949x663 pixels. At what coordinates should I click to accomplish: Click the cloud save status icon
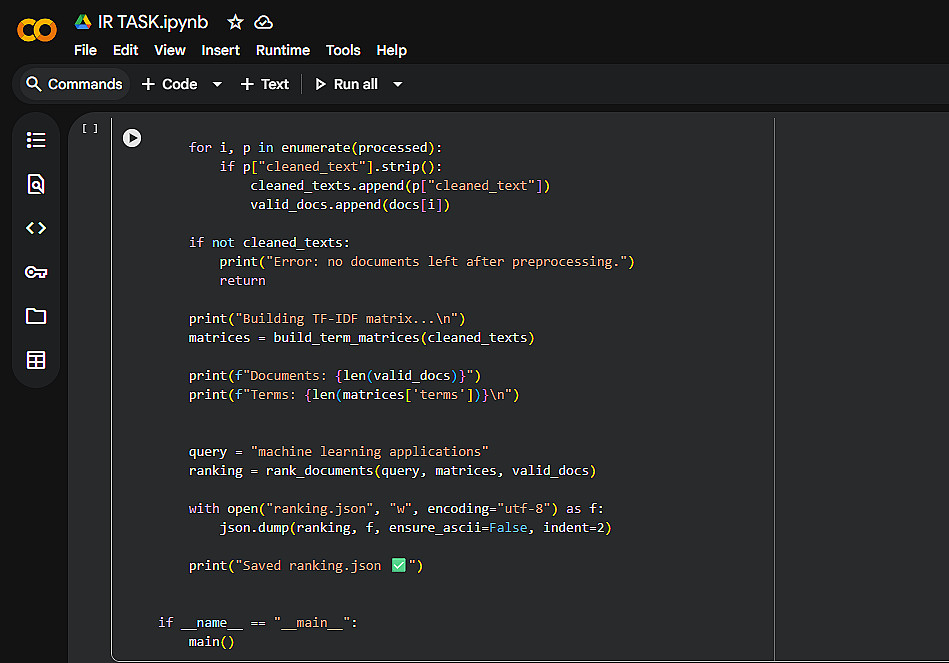pyautogui.click(x=263, y=22)
